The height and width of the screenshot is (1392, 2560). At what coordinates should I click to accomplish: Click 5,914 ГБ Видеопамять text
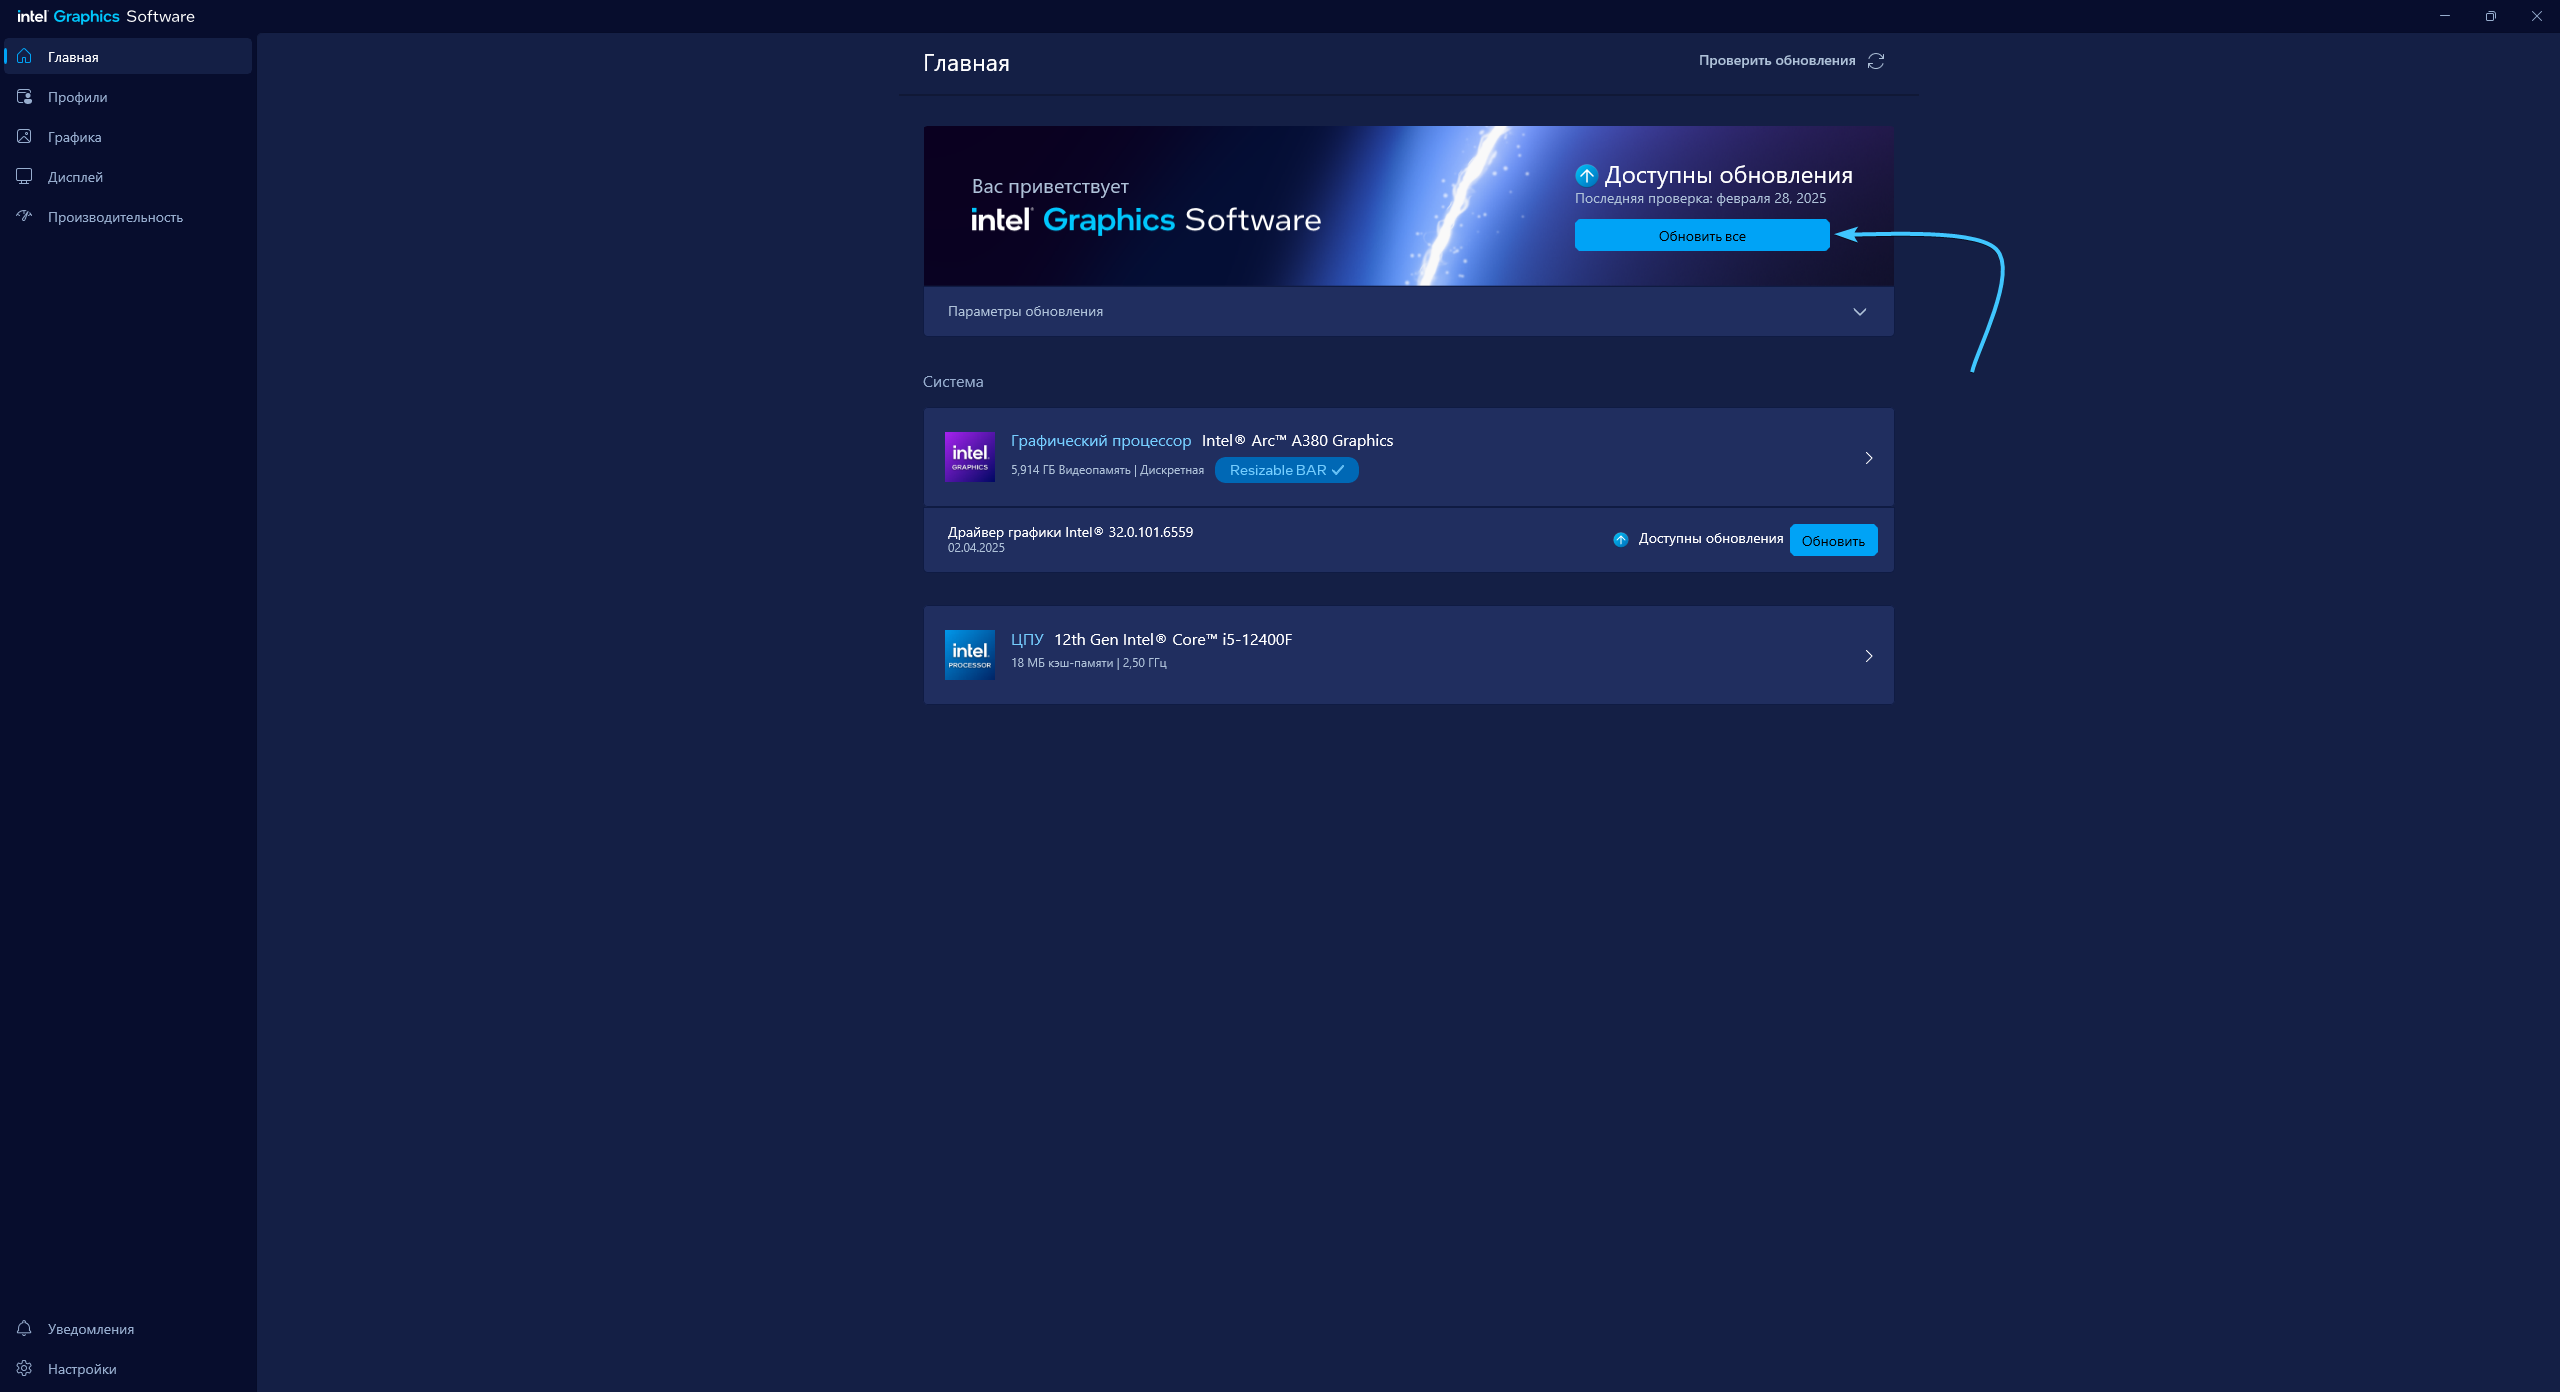click(1070, 470)
